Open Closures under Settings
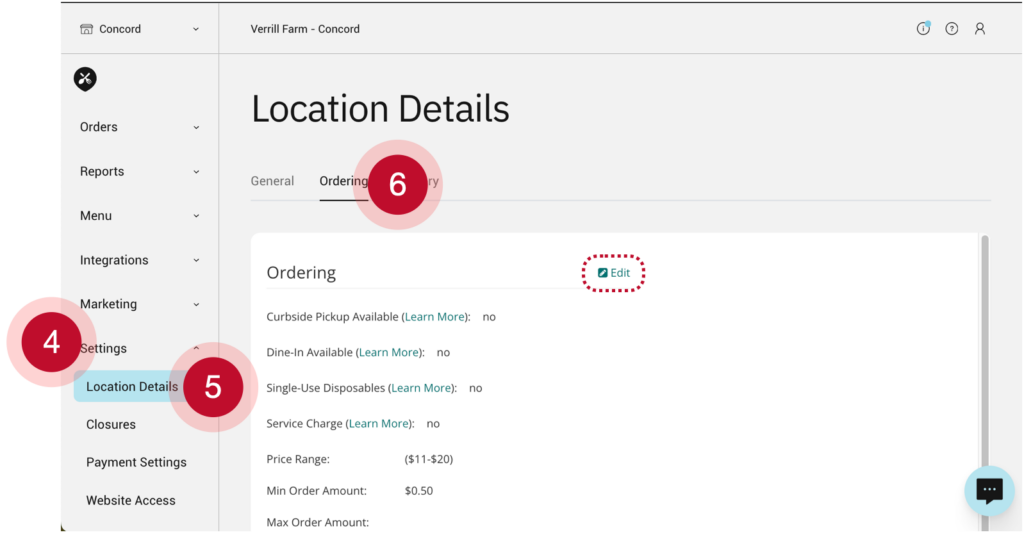The height and width of the screenshot is (537, 1024). tap(111, 424)
